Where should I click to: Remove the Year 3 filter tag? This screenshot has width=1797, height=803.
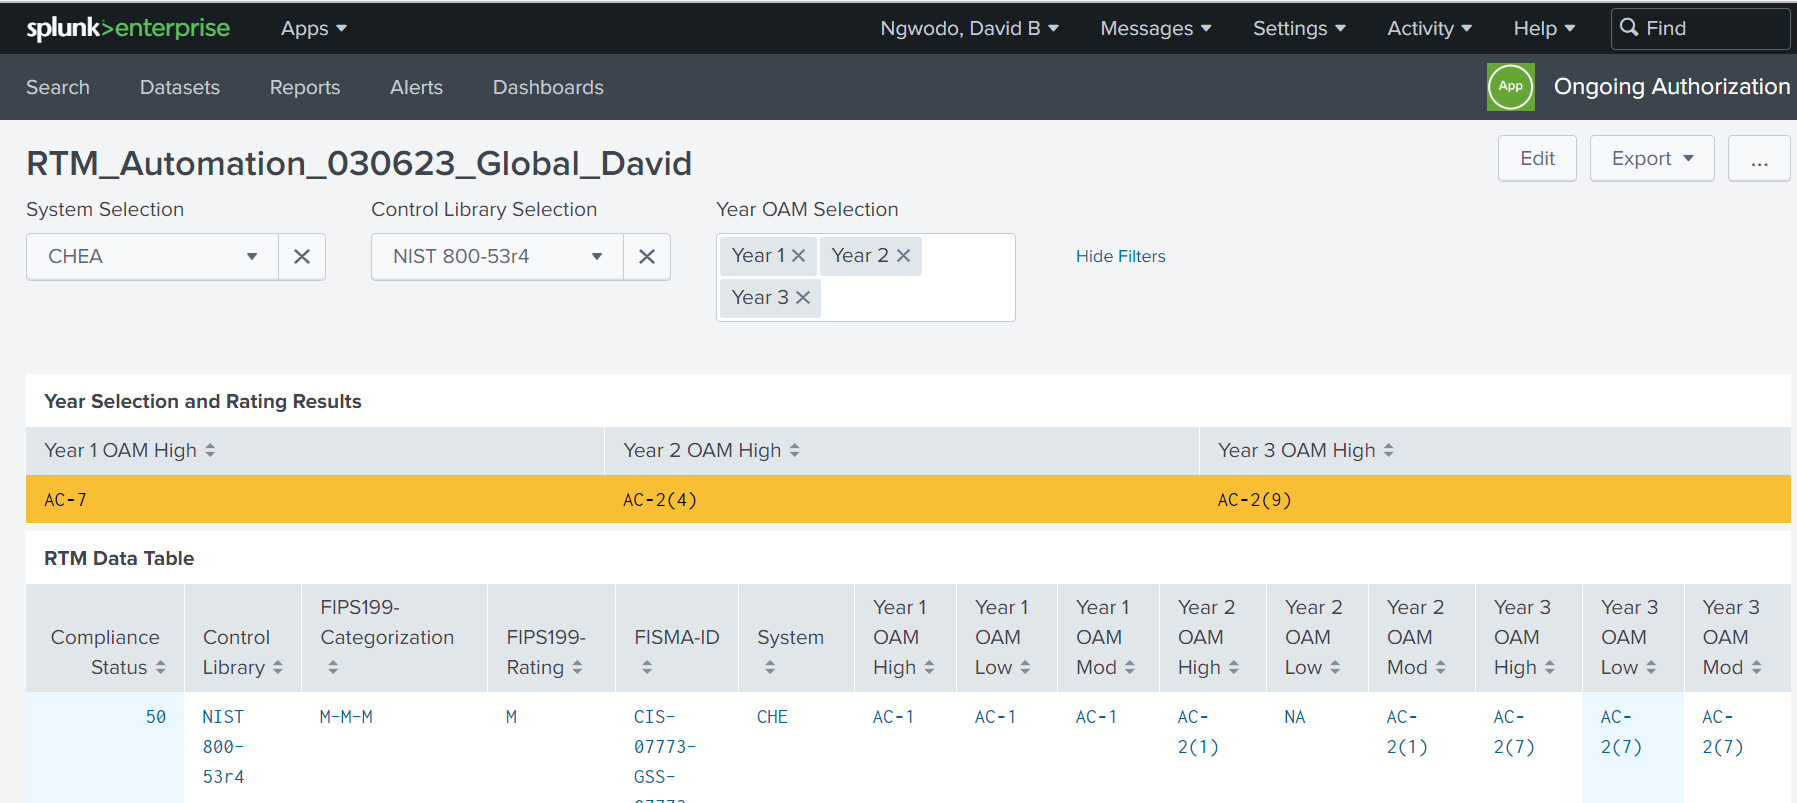803,298
